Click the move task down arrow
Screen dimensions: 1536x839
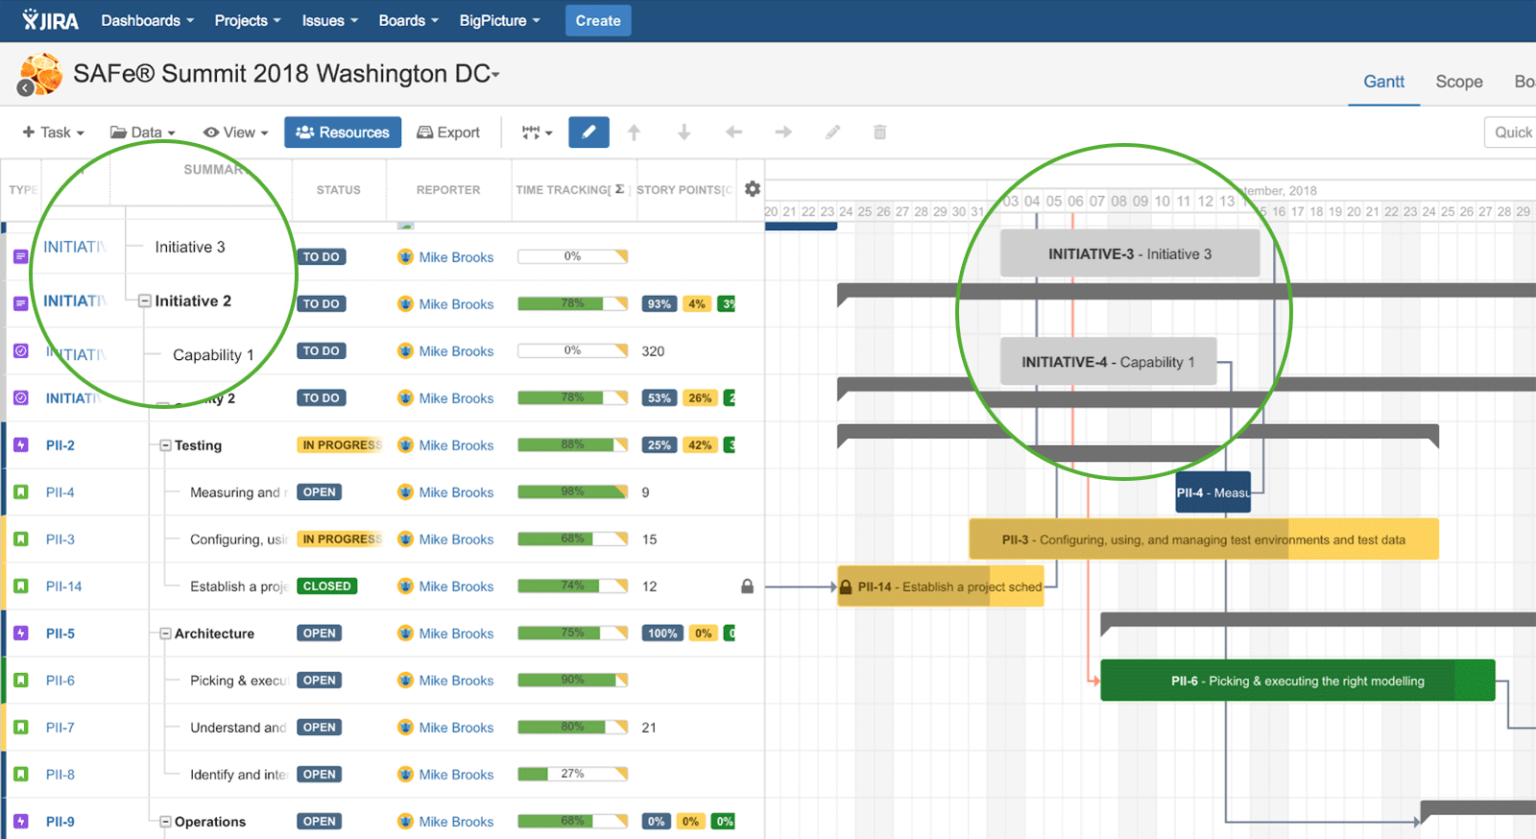coord(684,132)
